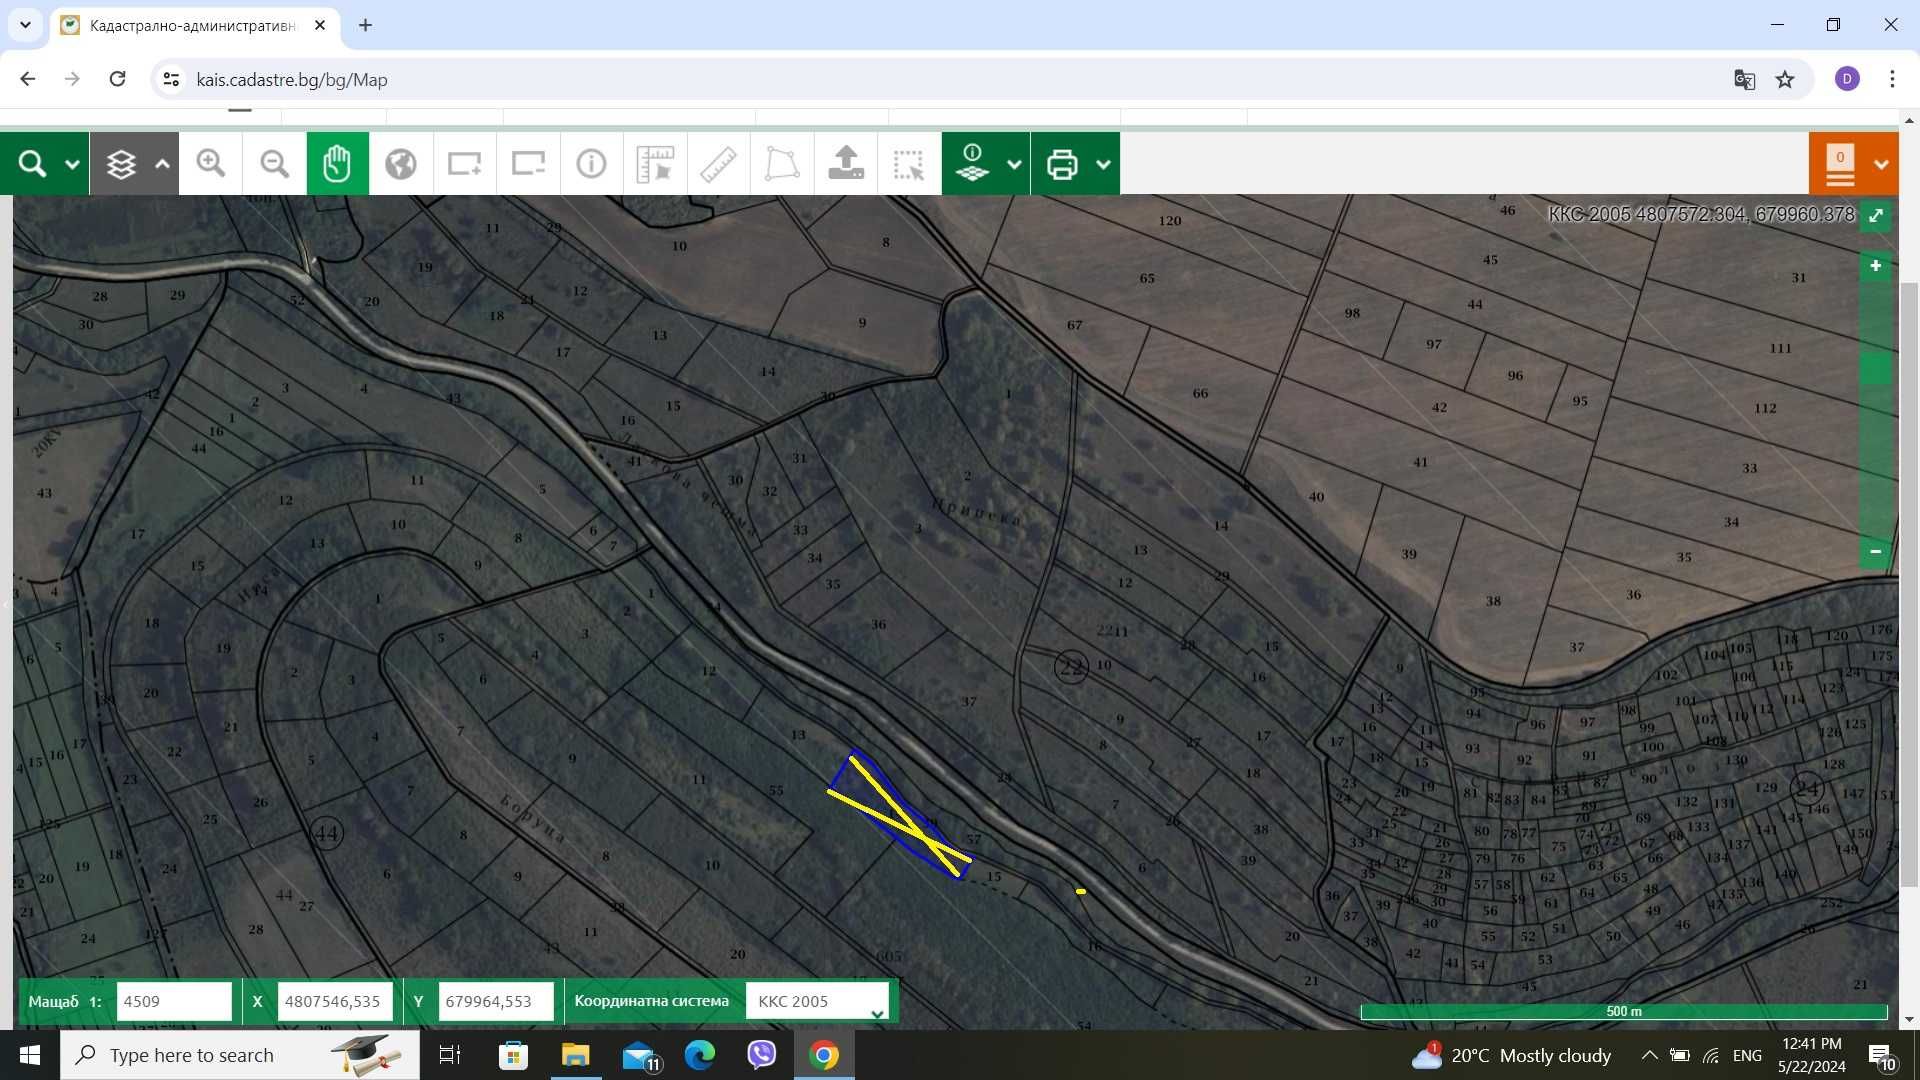Click the green zoom slider handle
This screenshot has width=1920, height=1080.
[x=1876, y=368]
